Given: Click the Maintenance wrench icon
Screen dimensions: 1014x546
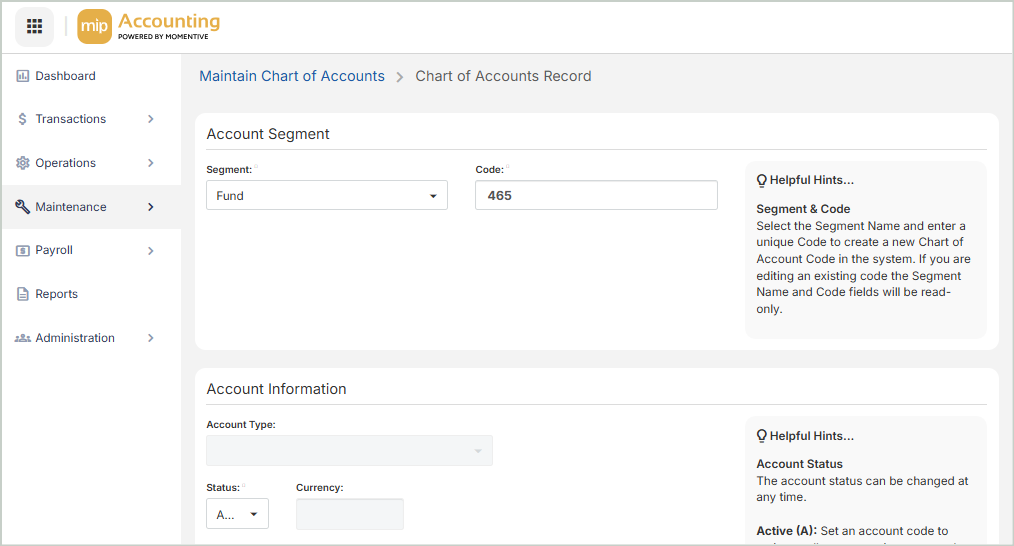Looking at the screenshot, I should (x=22, y=207).
